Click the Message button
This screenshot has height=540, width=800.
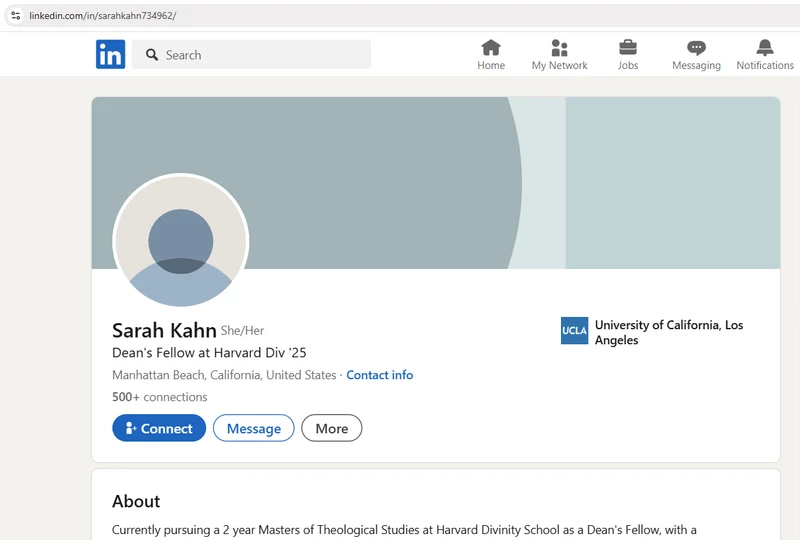(254, 428)
